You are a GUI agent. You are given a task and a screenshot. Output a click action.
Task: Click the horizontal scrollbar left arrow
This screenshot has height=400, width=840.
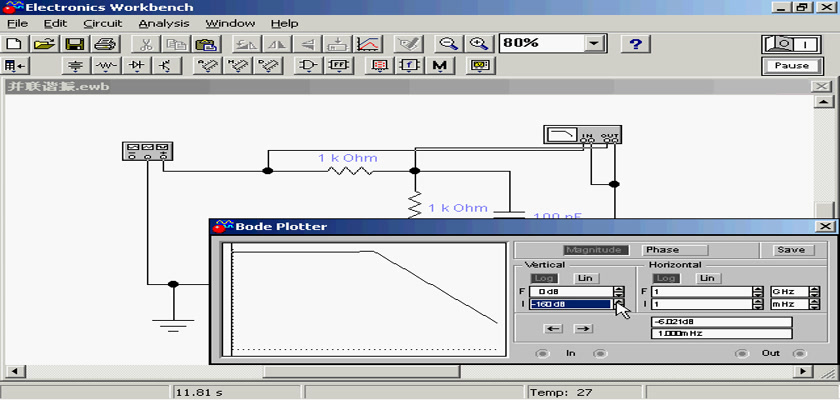point(14,371)
